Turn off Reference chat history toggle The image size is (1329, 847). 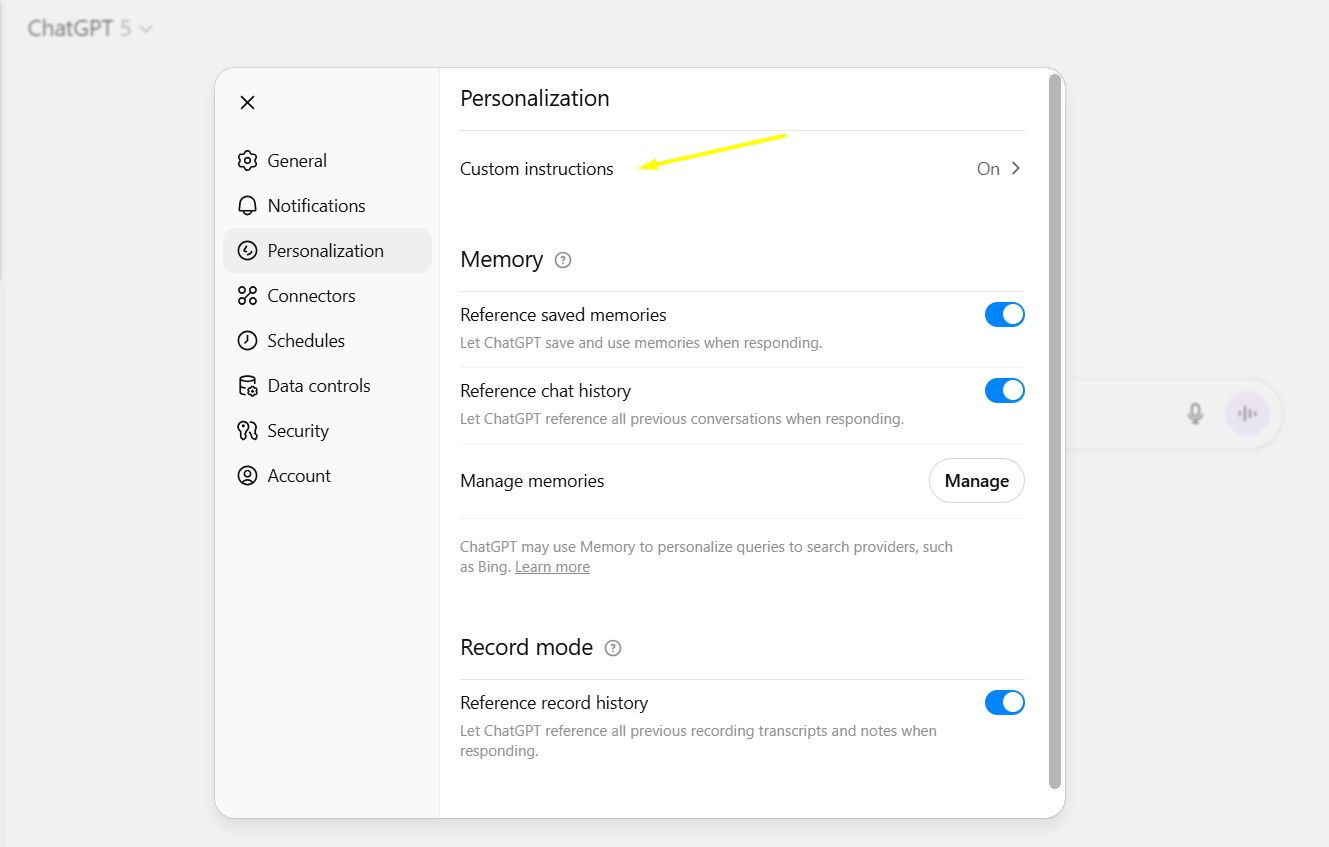coord(1004,391)
